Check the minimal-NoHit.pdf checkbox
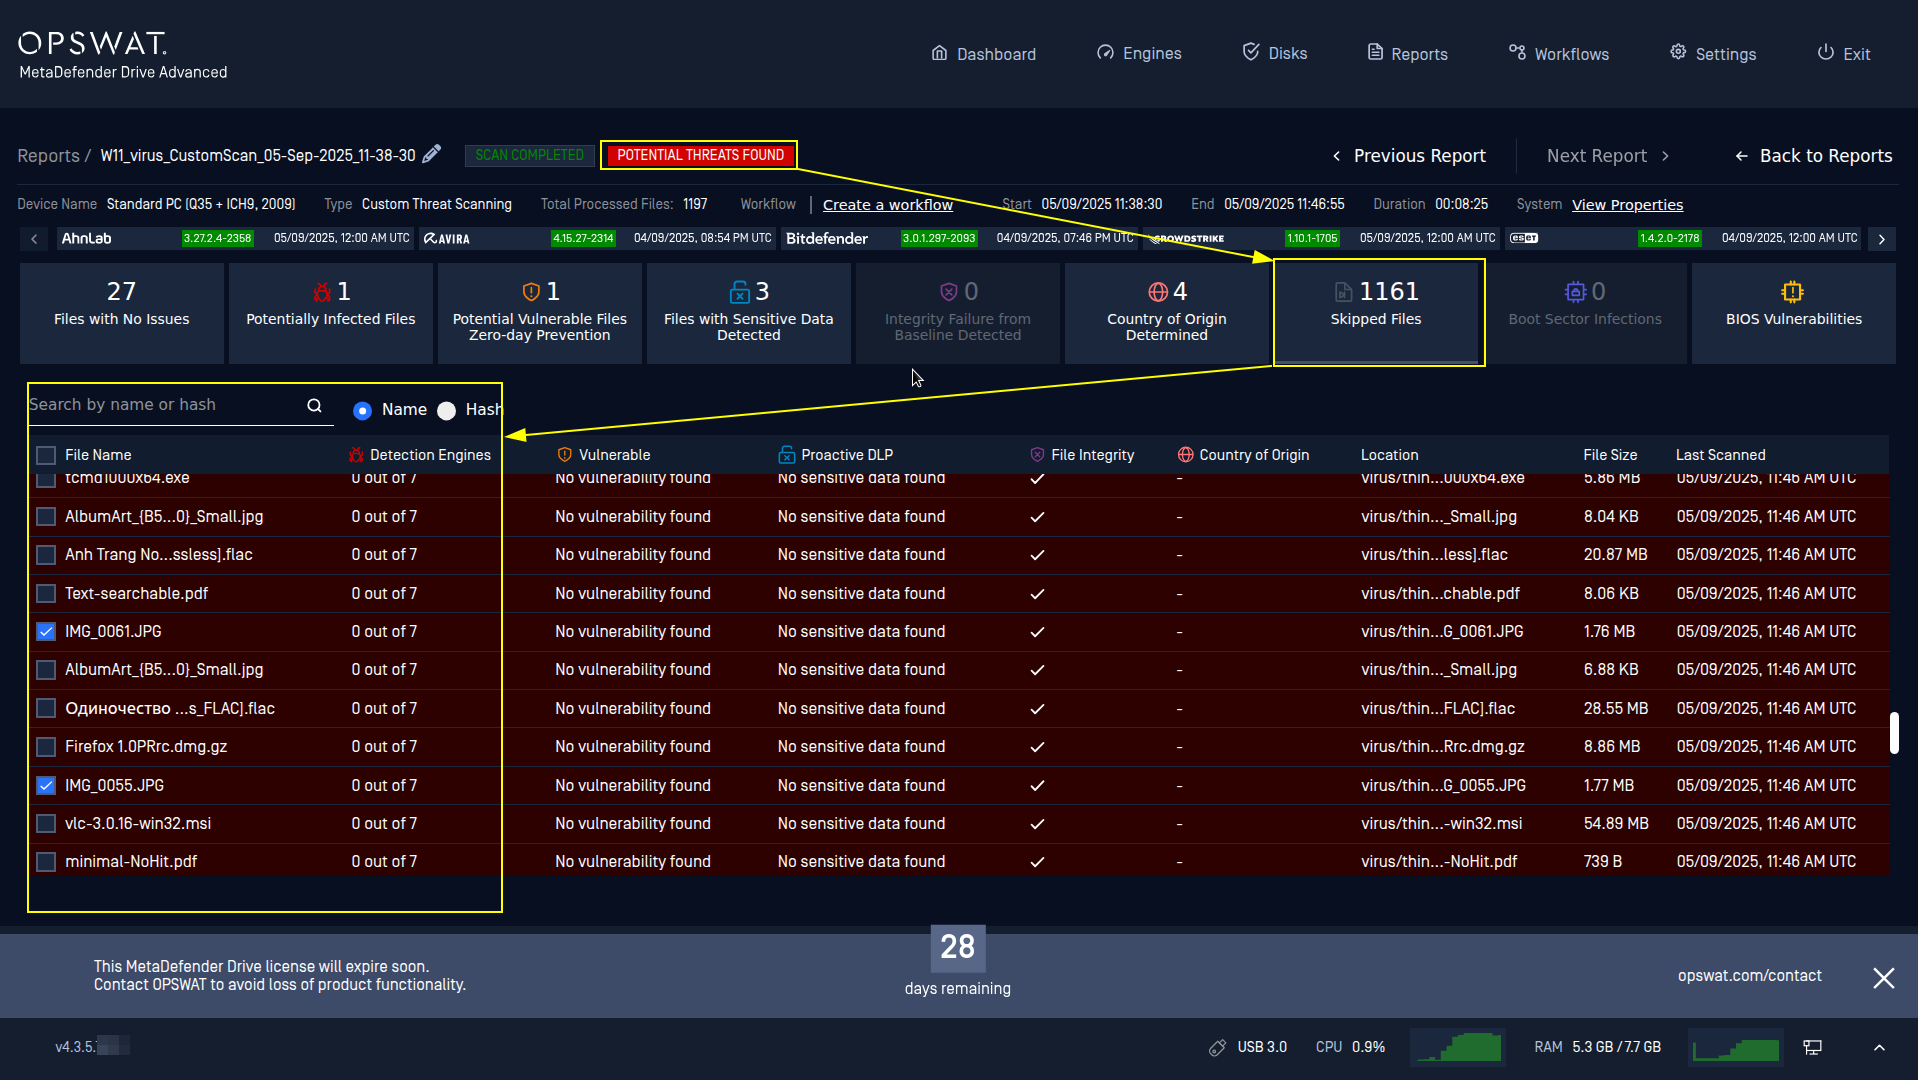This screenshot has height=1080, width=1918. 46,862
